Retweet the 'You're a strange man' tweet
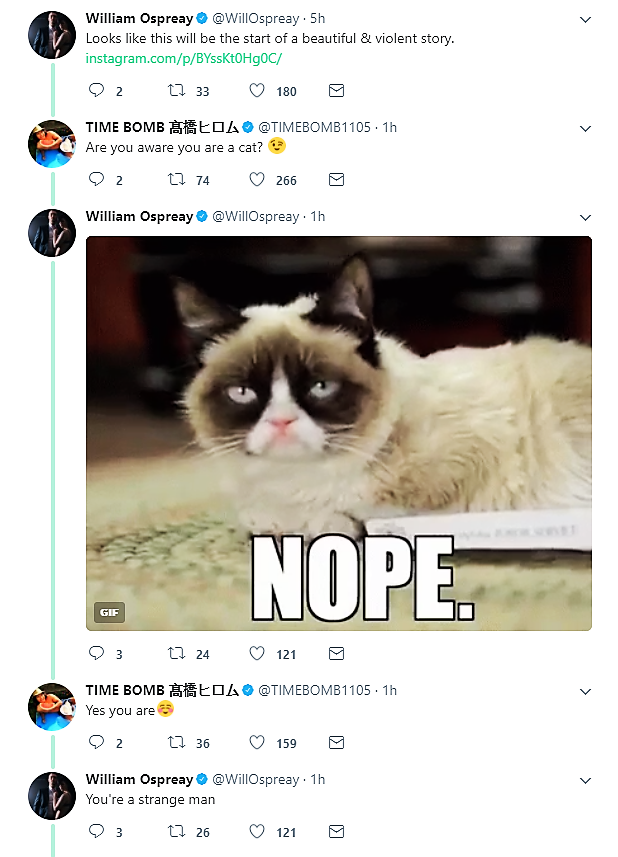Image resolution: width=618 pixels, height=857 pixels. pos(176,832)
